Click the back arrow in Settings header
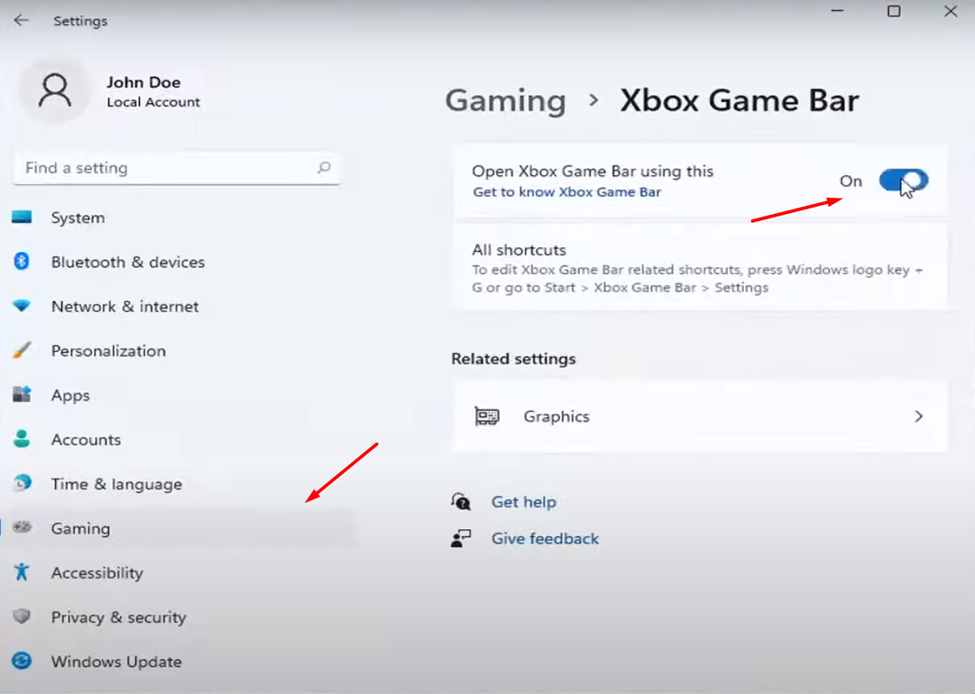This screenshot has width=975, height=694. pos(21,21)
